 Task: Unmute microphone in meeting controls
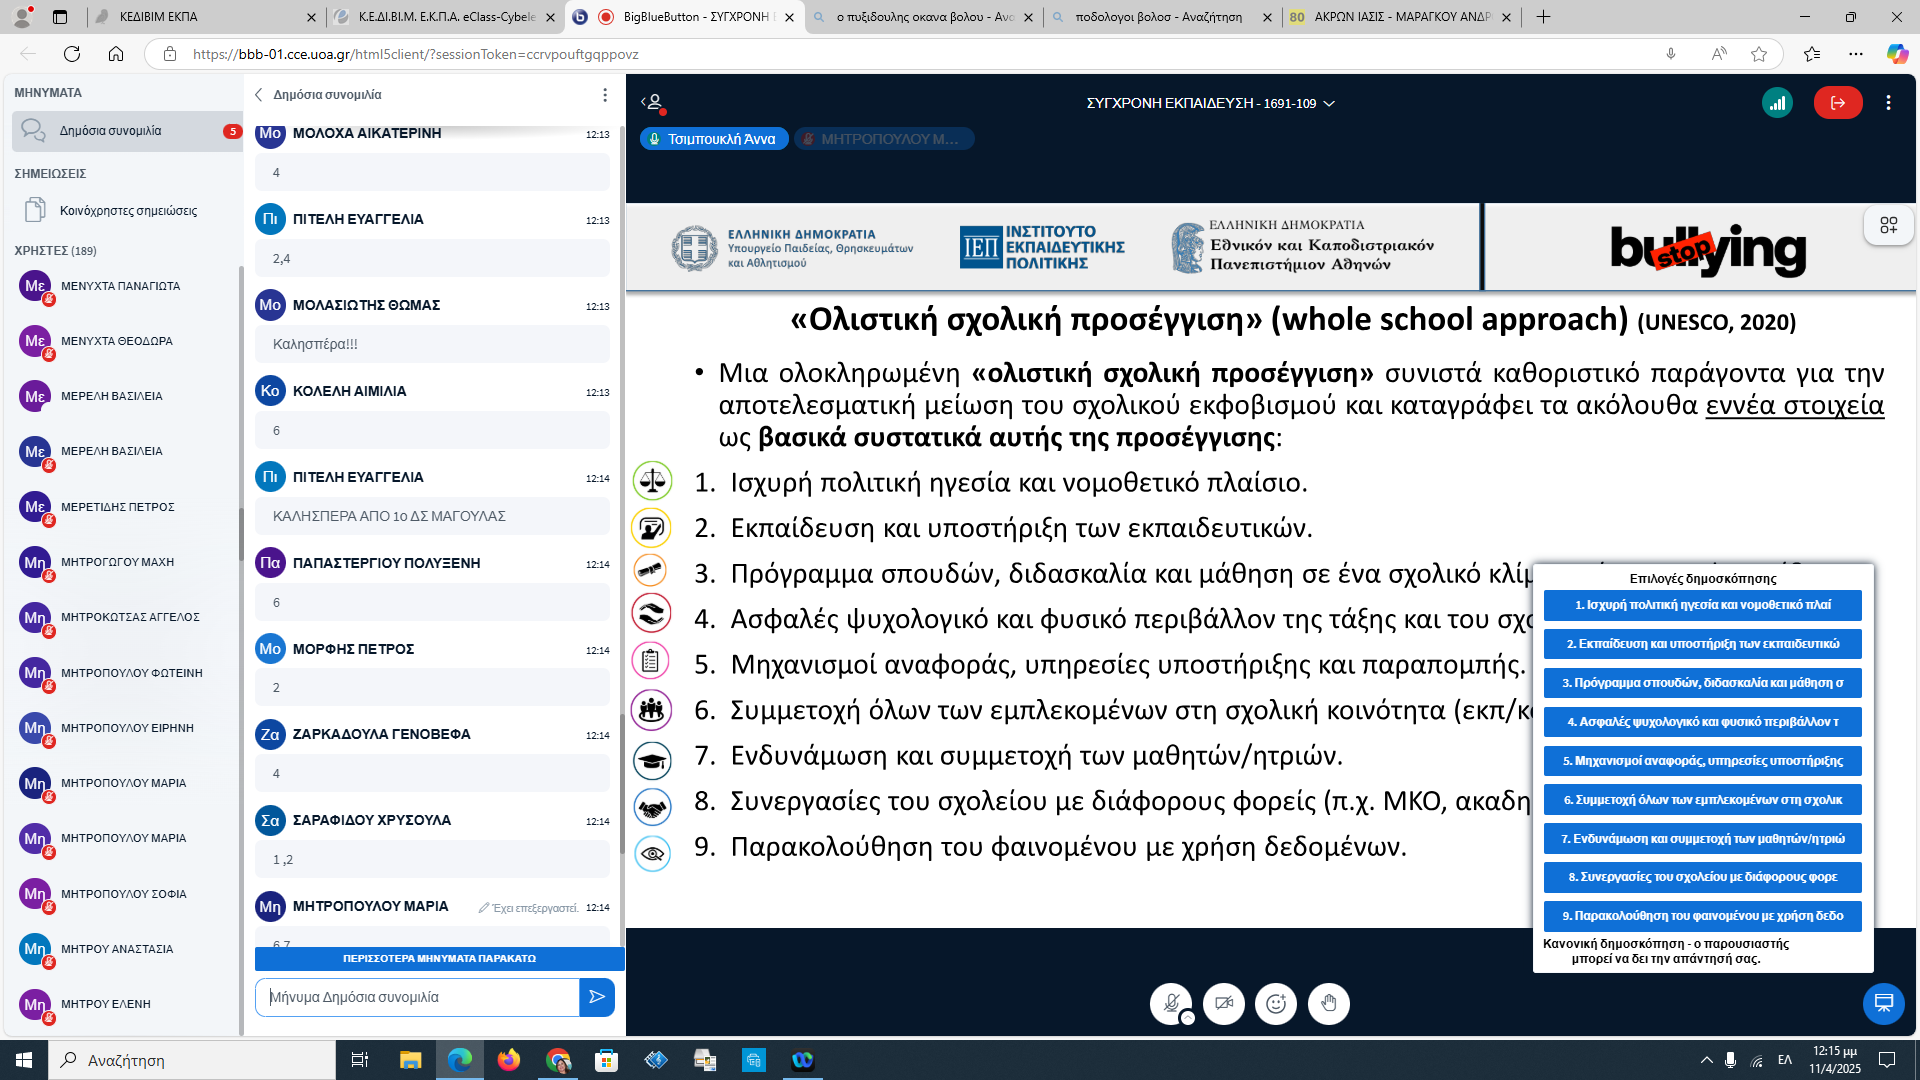(1171, 1003)
